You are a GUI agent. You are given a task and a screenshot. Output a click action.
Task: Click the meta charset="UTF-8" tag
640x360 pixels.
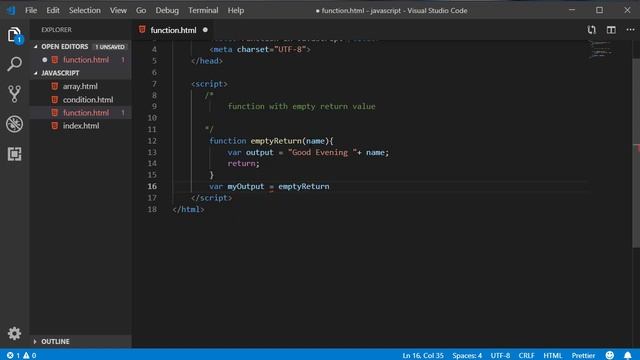tap(260, 49)
